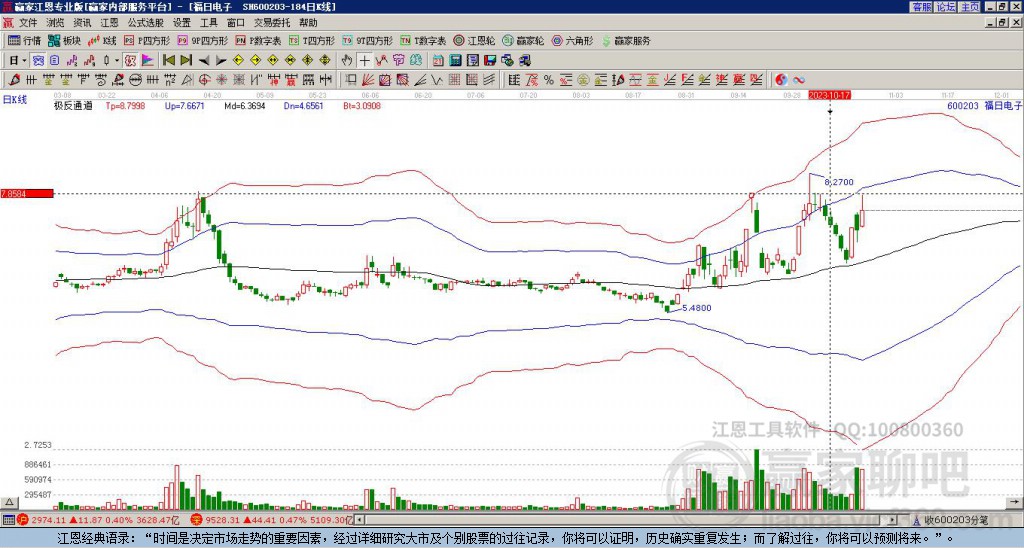
Task: Open the 9P四方形 tool
Action: (x=203, y=40)
